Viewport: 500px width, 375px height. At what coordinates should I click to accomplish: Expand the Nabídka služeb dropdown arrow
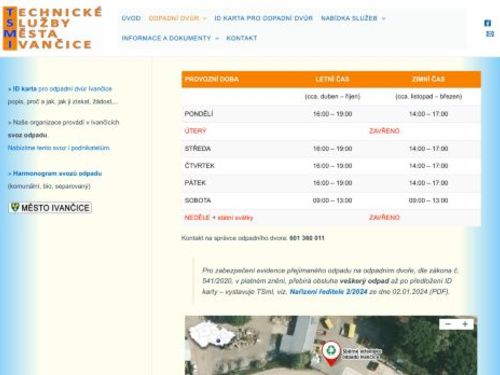pyautogui.click(x=383, y=19)
